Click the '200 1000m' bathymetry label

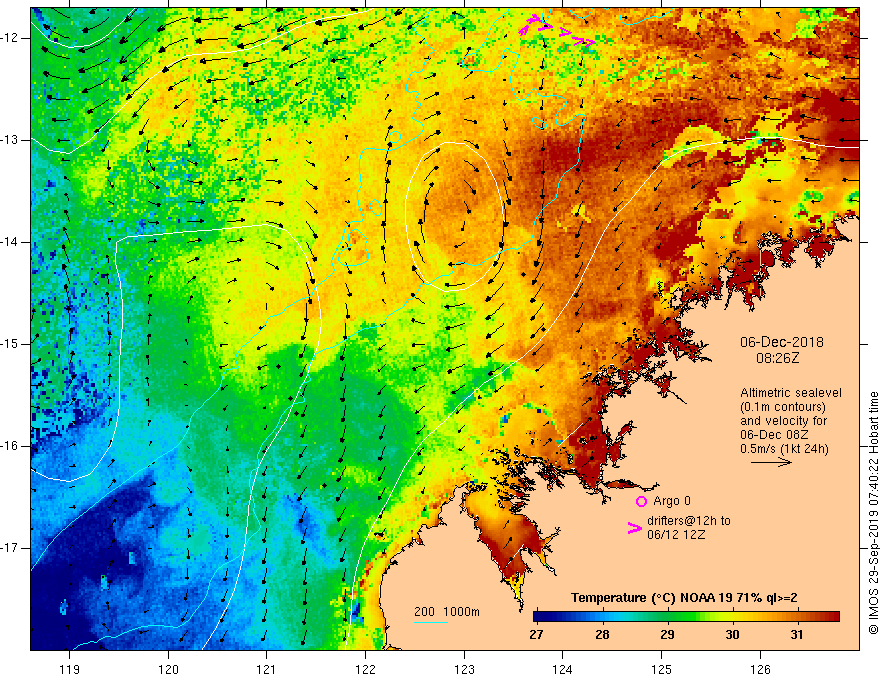[x=447, y=612]
